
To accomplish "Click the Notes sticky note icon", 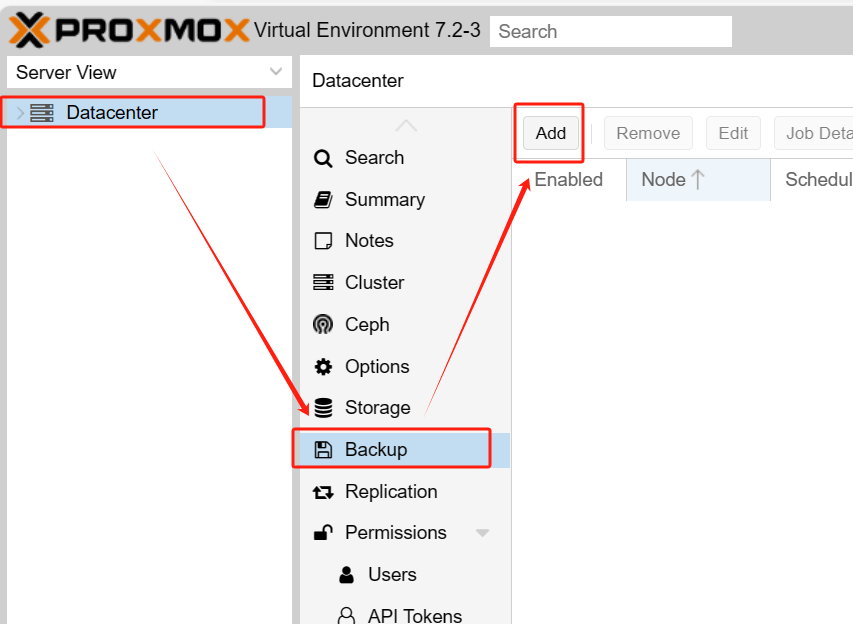I will click(x=323, y=241).
